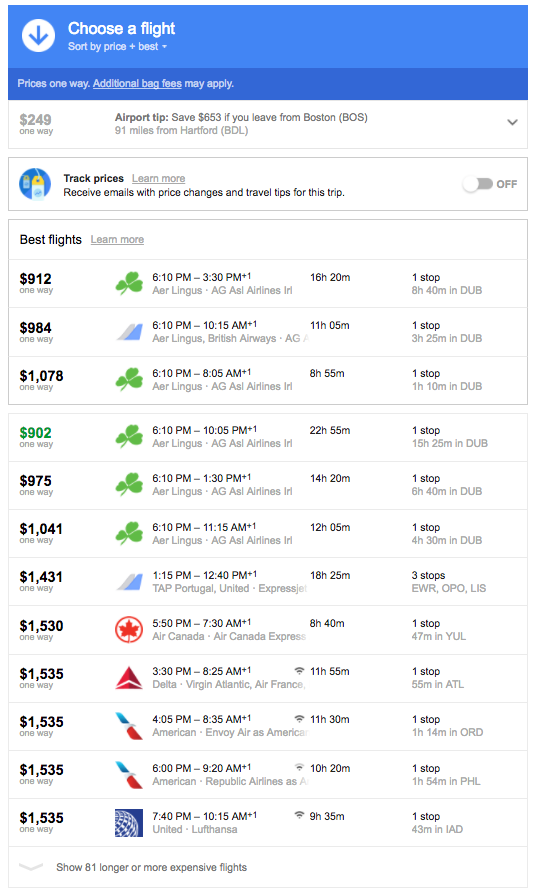Choose the $1,530 Air Canada flight
The width and height of the screenshot is (539, 892).
pyautogui.click(x=268, y=630)
